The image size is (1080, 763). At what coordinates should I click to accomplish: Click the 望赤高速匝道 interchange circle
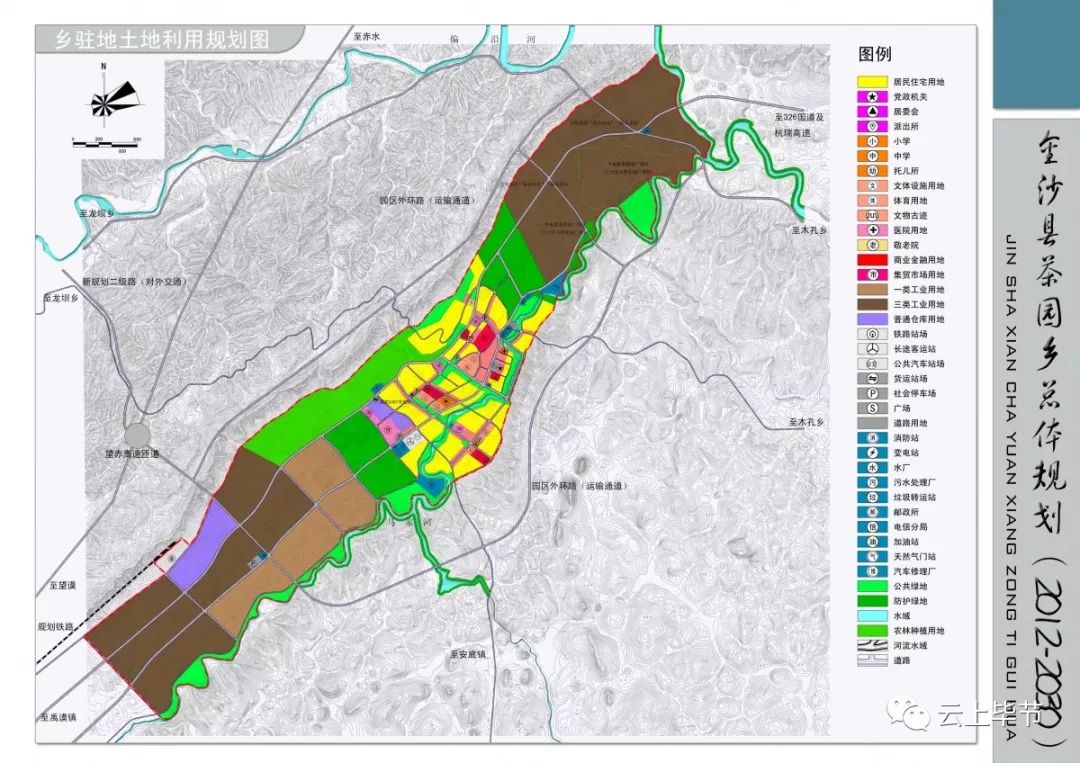click(136, 436)
